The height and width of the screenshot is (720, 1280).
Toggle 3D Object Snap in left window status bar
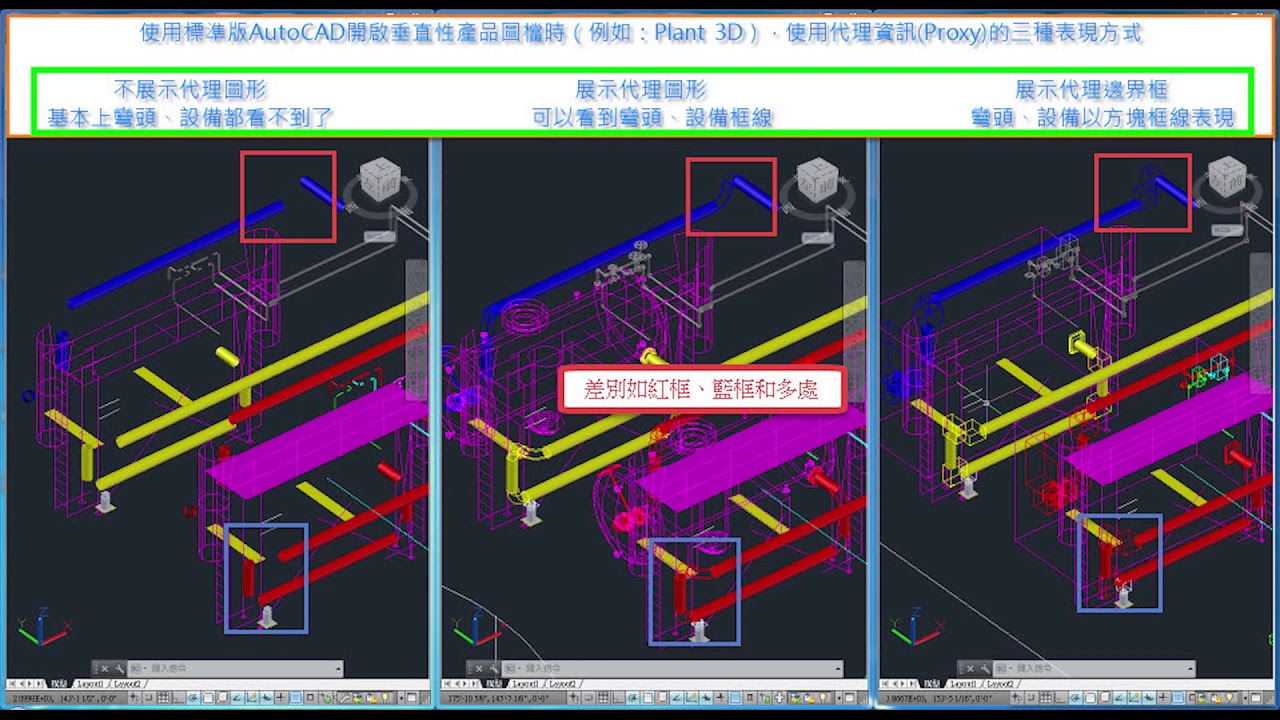[222, 698]
